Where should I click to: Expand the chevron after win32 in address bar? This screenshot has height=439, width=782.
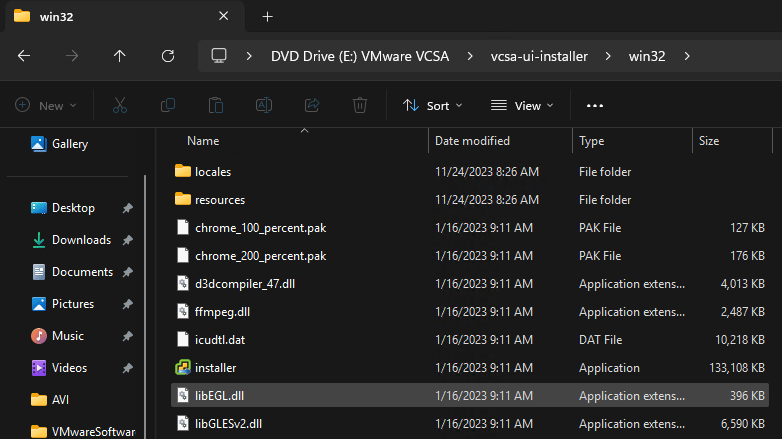686,56
